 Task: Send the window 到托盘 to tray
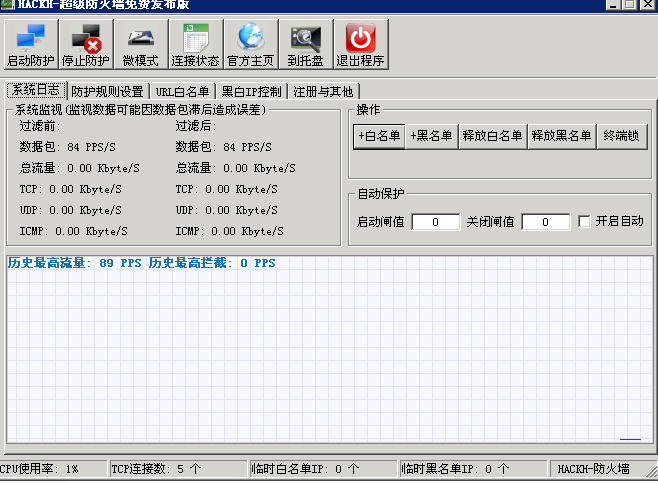pyautogui.click(x=306, y=44)
